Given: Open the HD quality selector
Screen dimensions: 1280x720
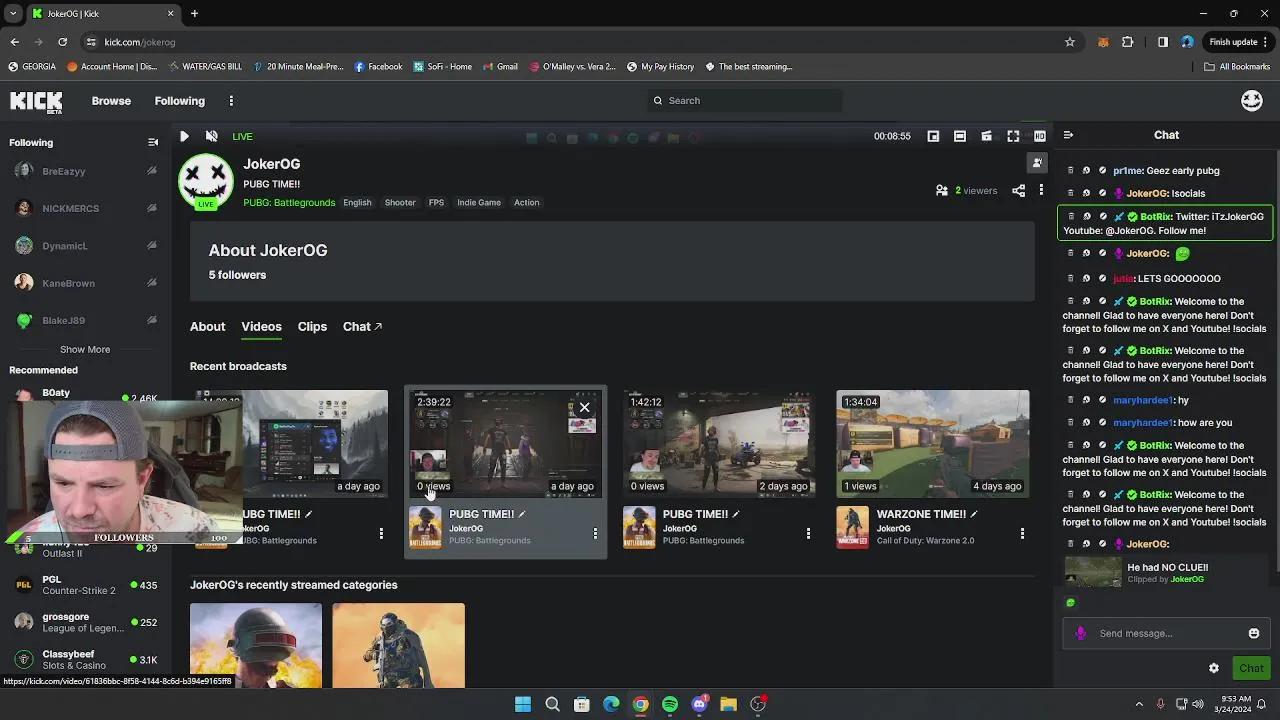Looking at the screenshot, I should click(x=1040, y=136).
